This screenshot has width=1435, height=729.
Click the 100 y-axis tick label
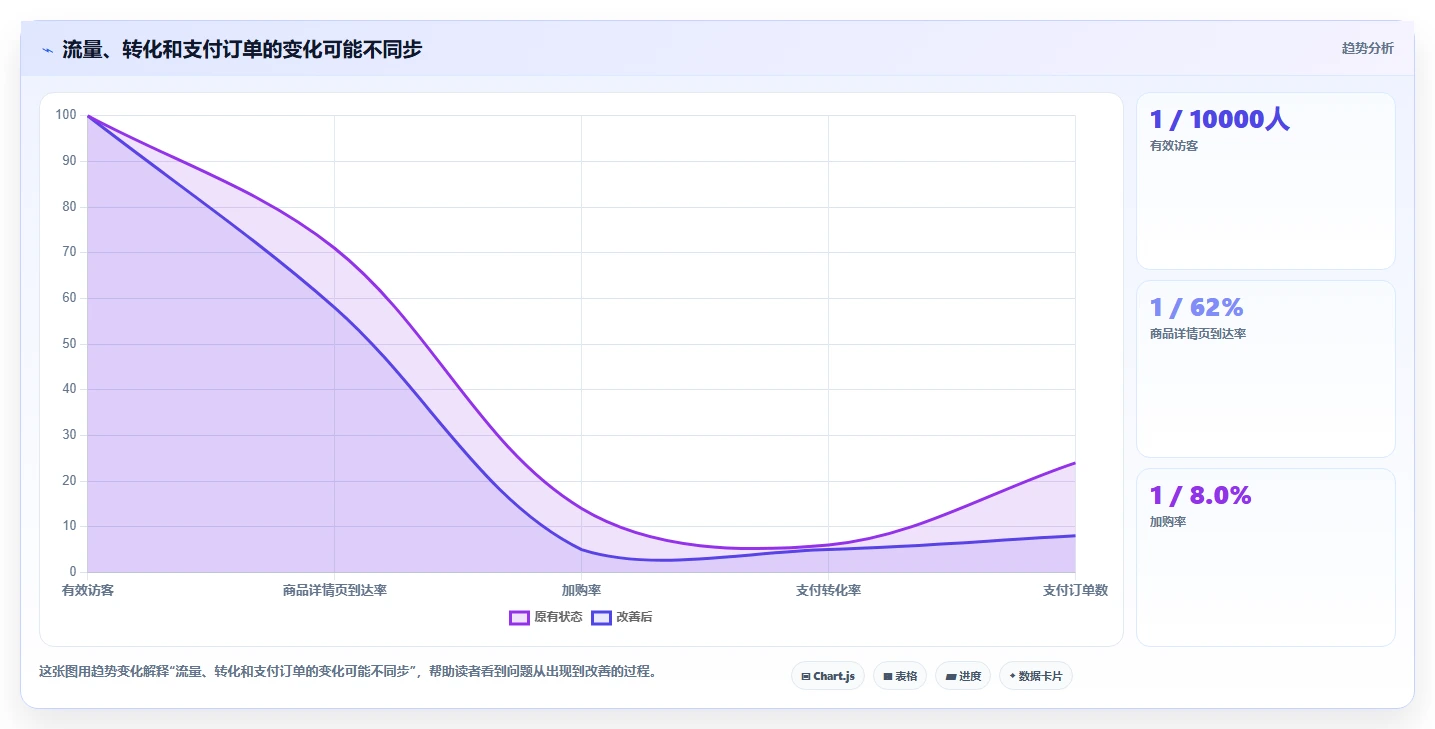[66, 115]
